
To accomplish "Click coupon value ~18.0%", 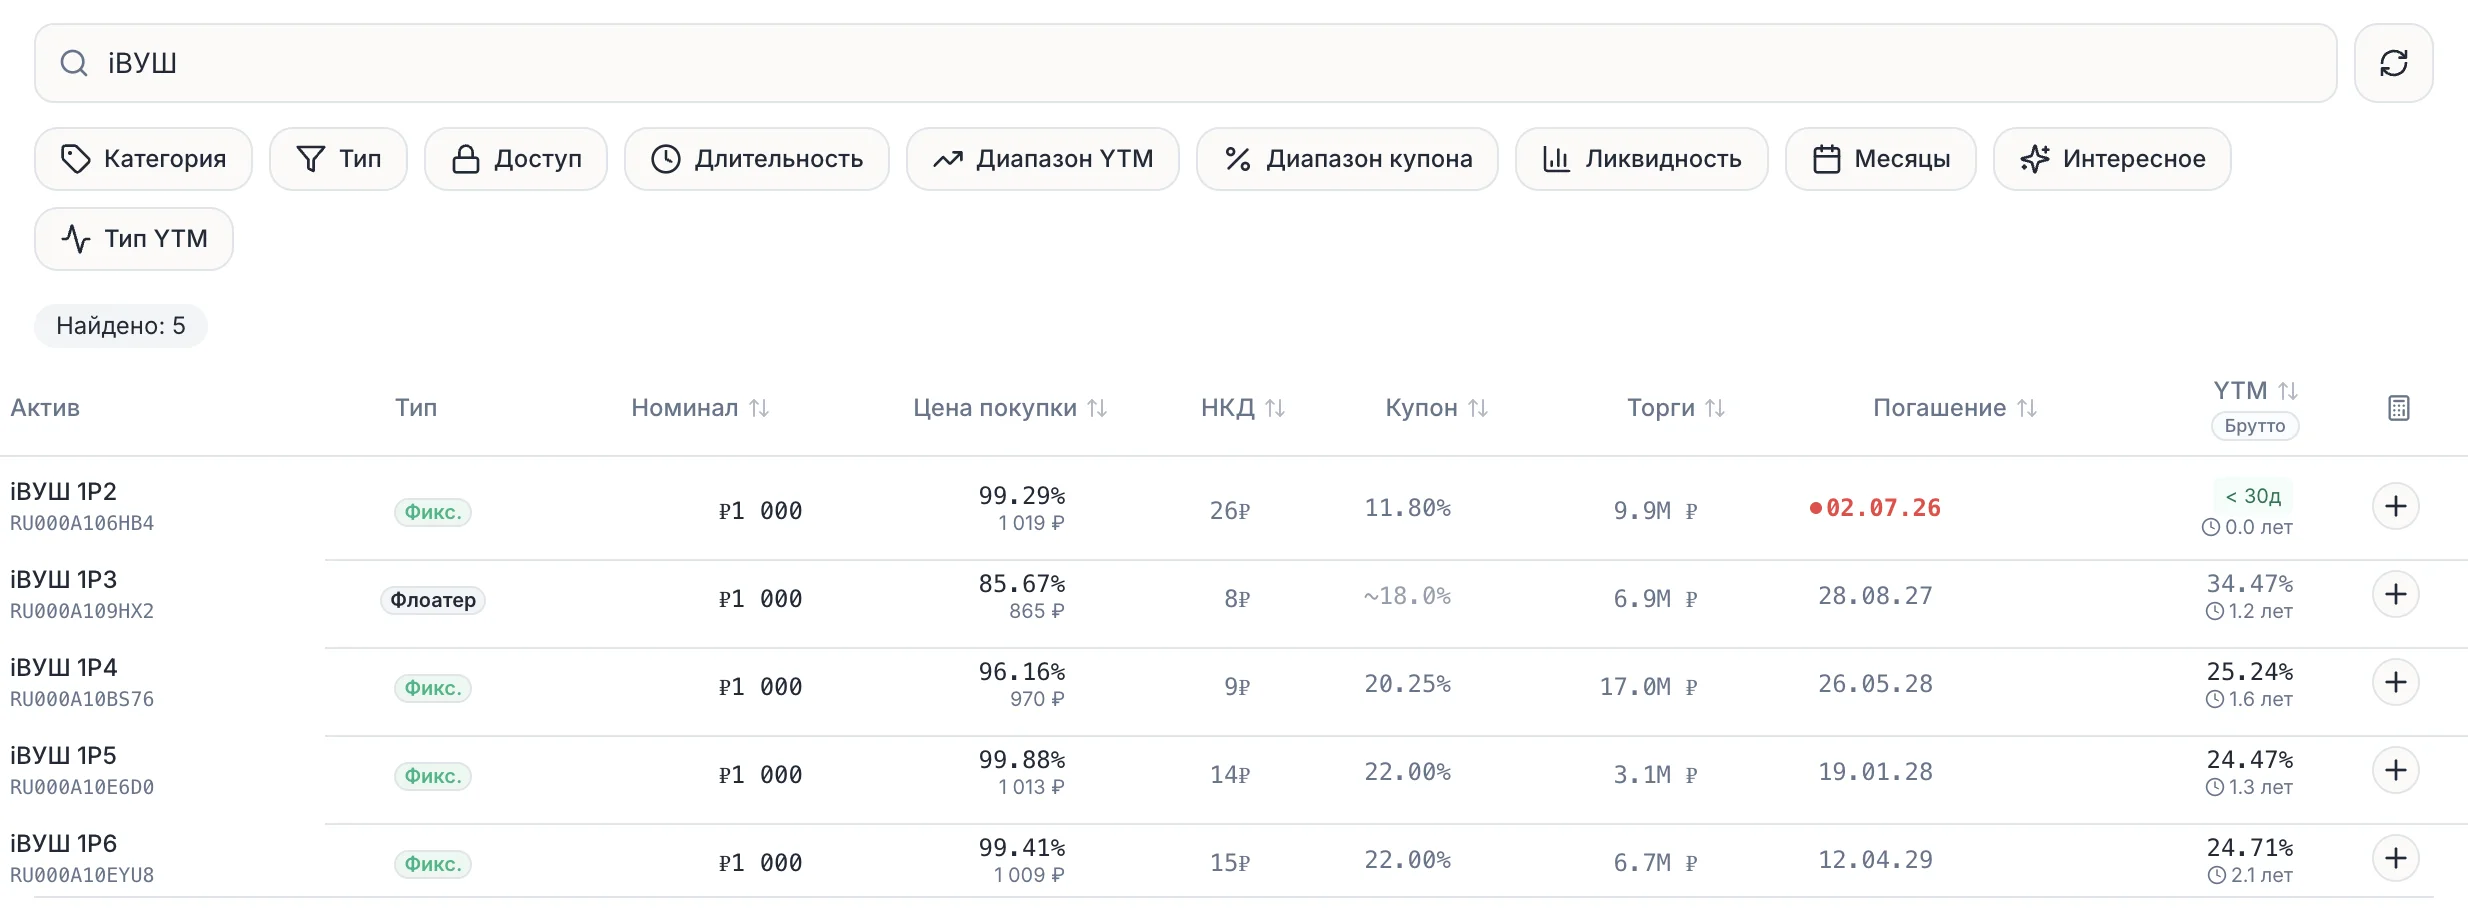I will [x=1407, y=596].
